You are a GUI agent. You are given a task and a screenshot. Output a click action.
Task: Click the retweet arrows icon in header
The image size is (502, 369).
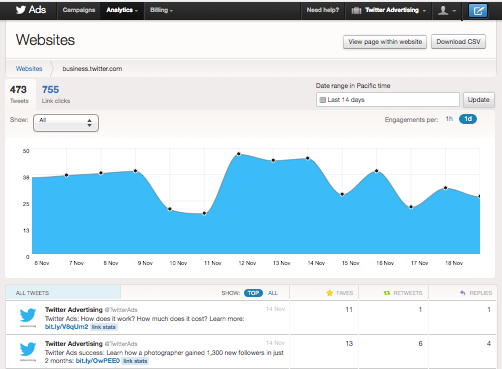point(387,293)
